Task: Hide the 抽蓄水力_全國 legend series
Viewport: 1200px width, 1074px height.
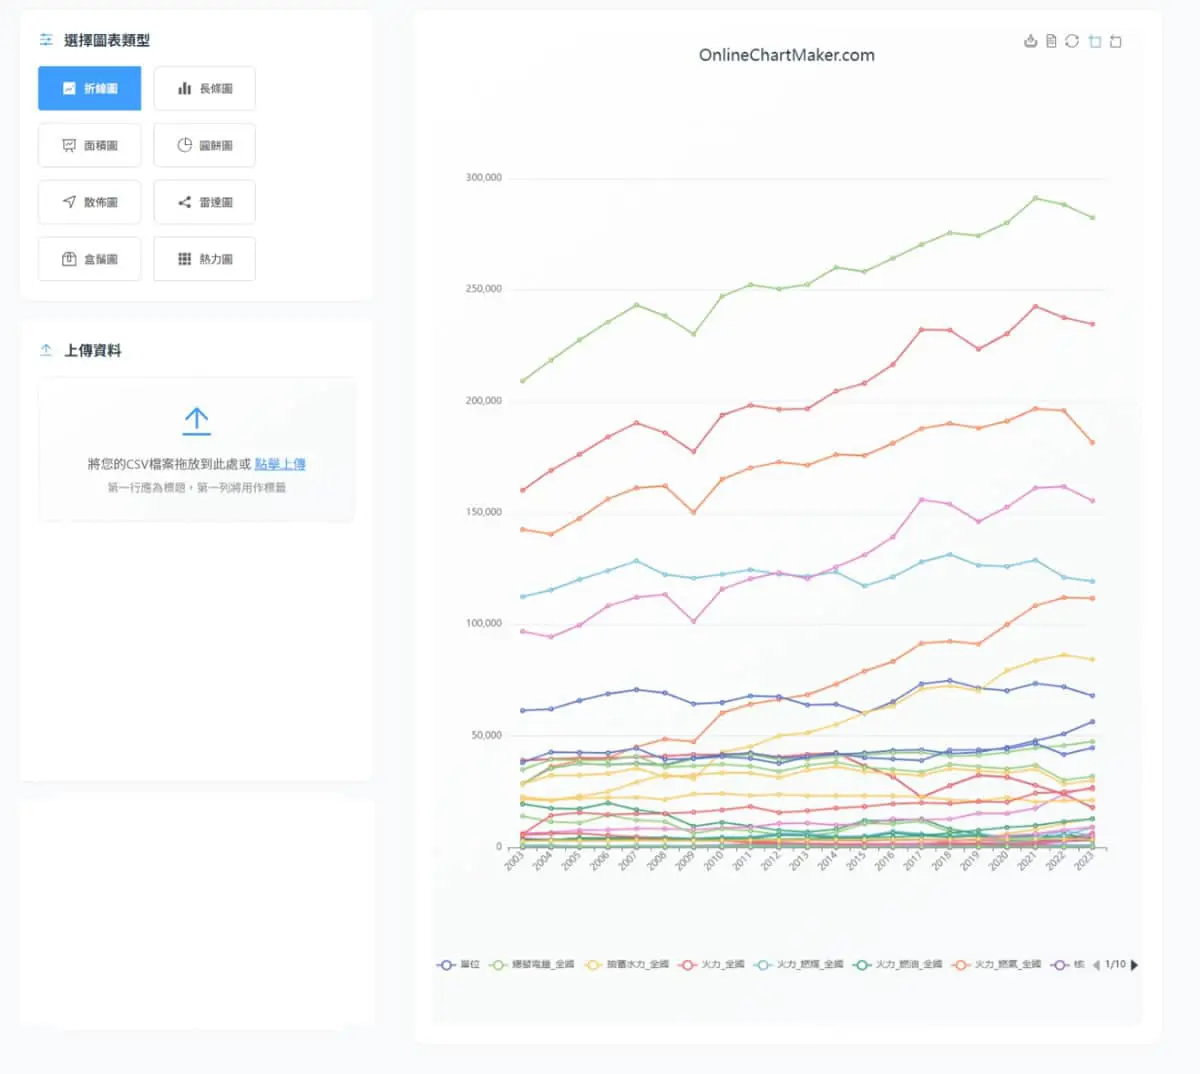Action: 626,965
